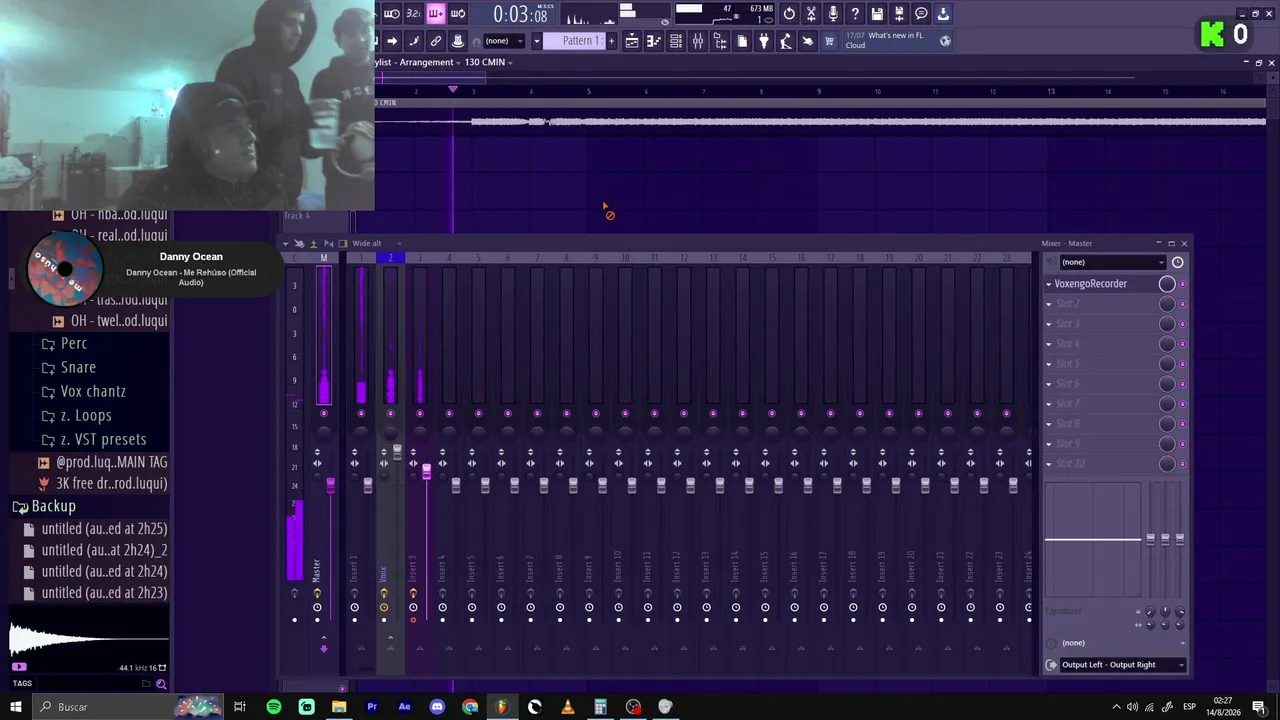
Task: Click the Windows Start button
Action: tap(16, 707)
